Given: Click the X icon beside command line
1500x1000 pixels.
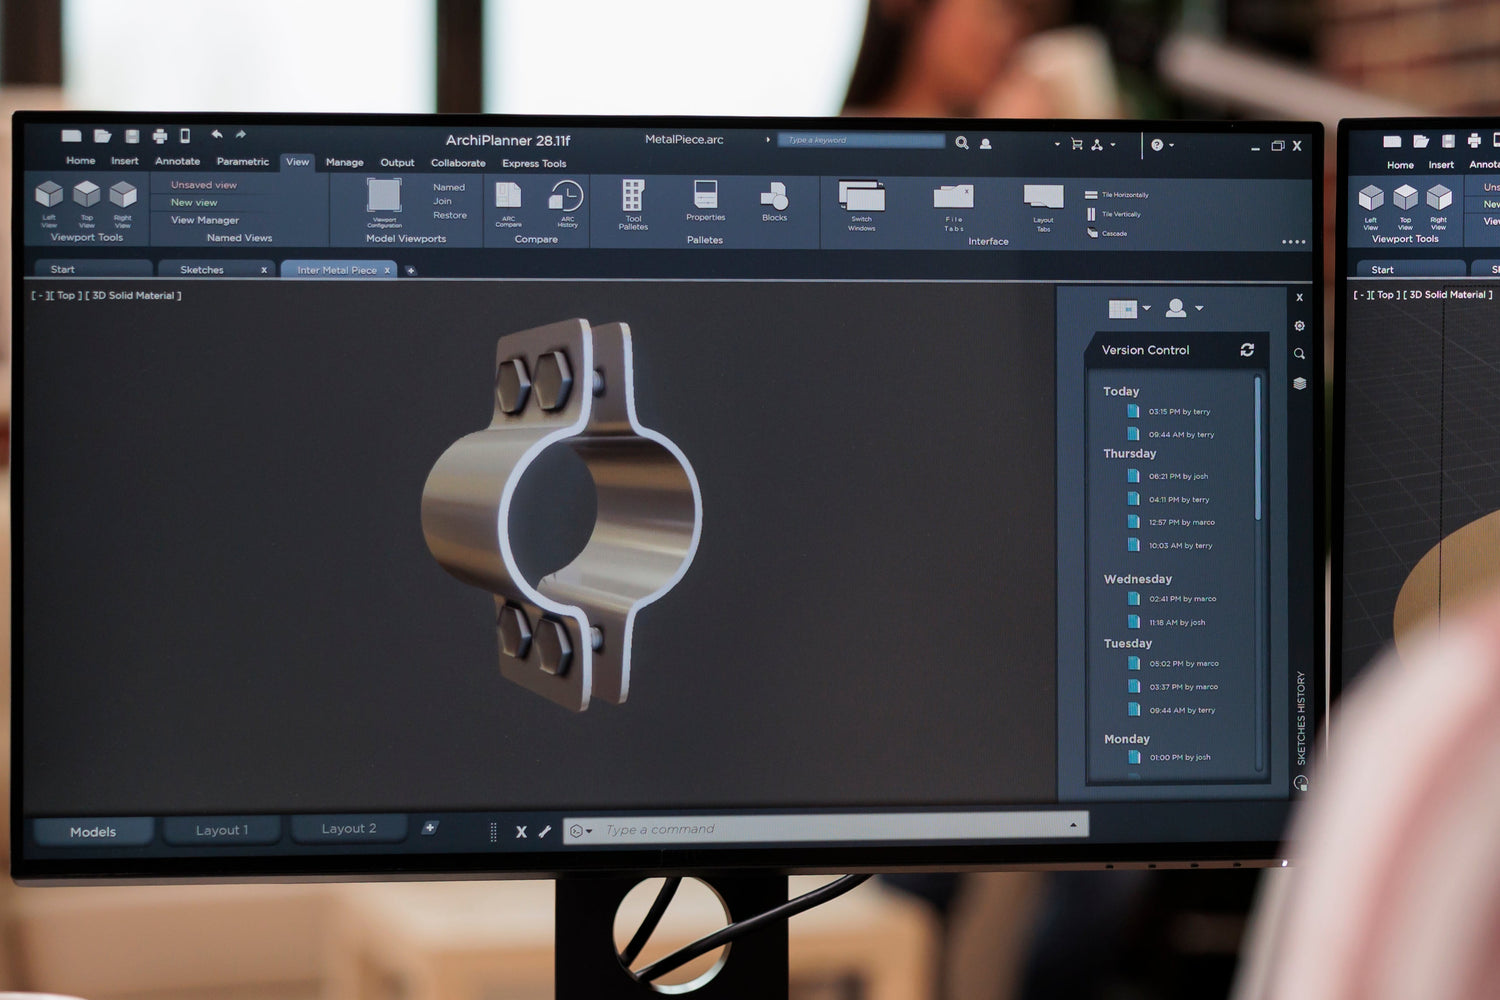Looking at the screenshot, I should click(521, 831).
